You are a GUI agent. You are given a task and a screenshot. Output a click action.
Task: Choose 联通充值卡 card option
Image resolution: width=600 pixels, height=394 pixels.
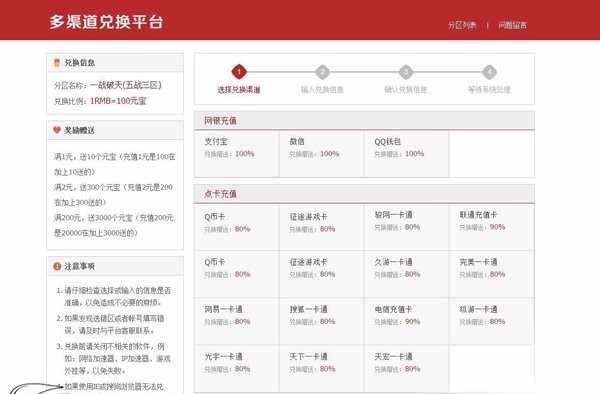[492, 227]
